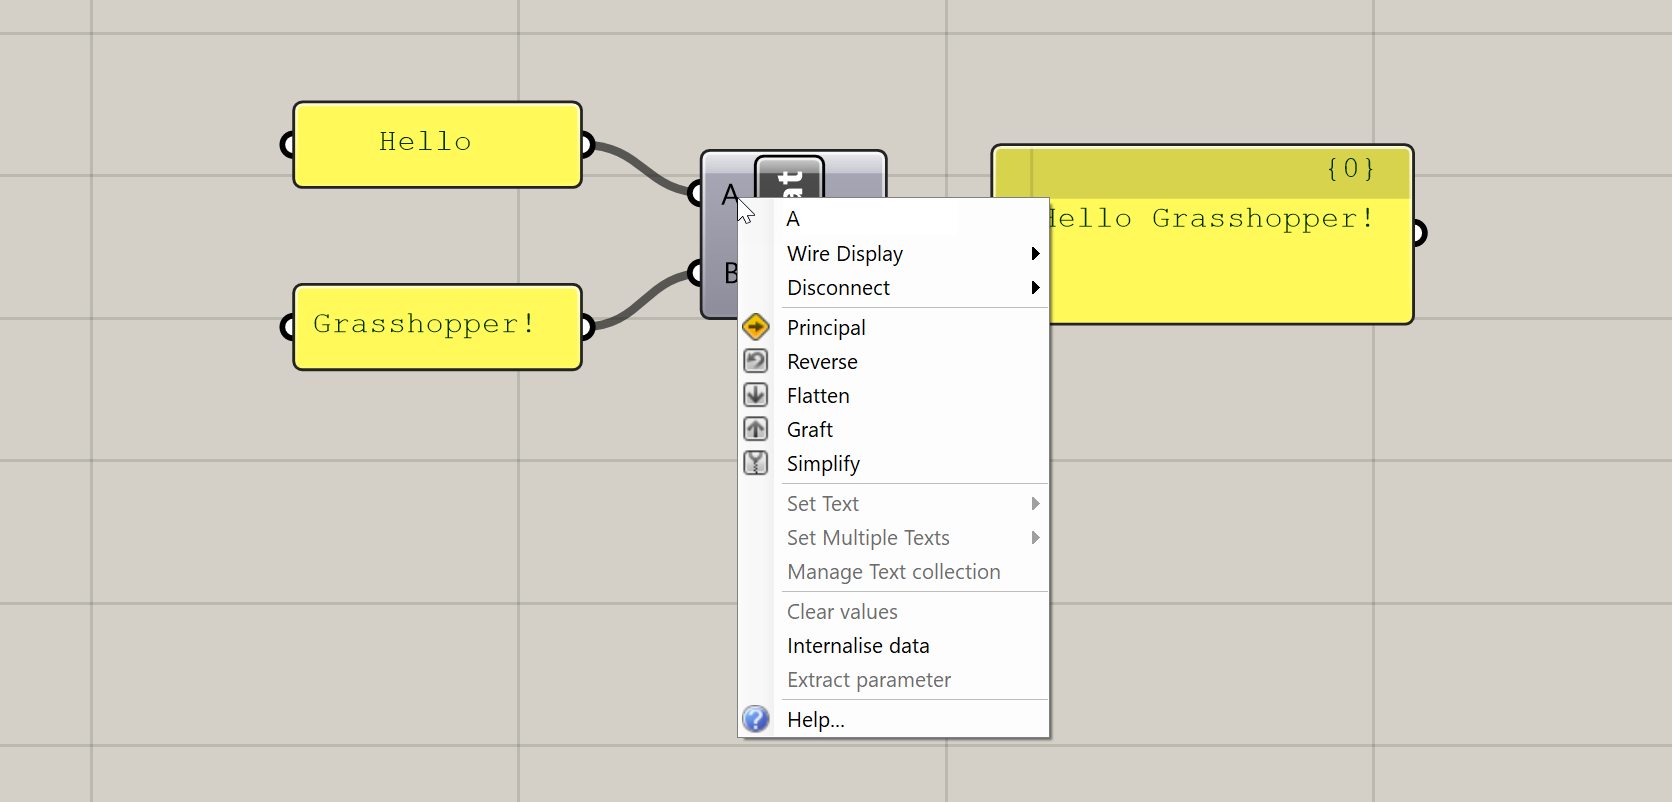Open the Set Multiple Texts submenu
This screenshot has width=1672, height=802.
[x=894, y=538]
